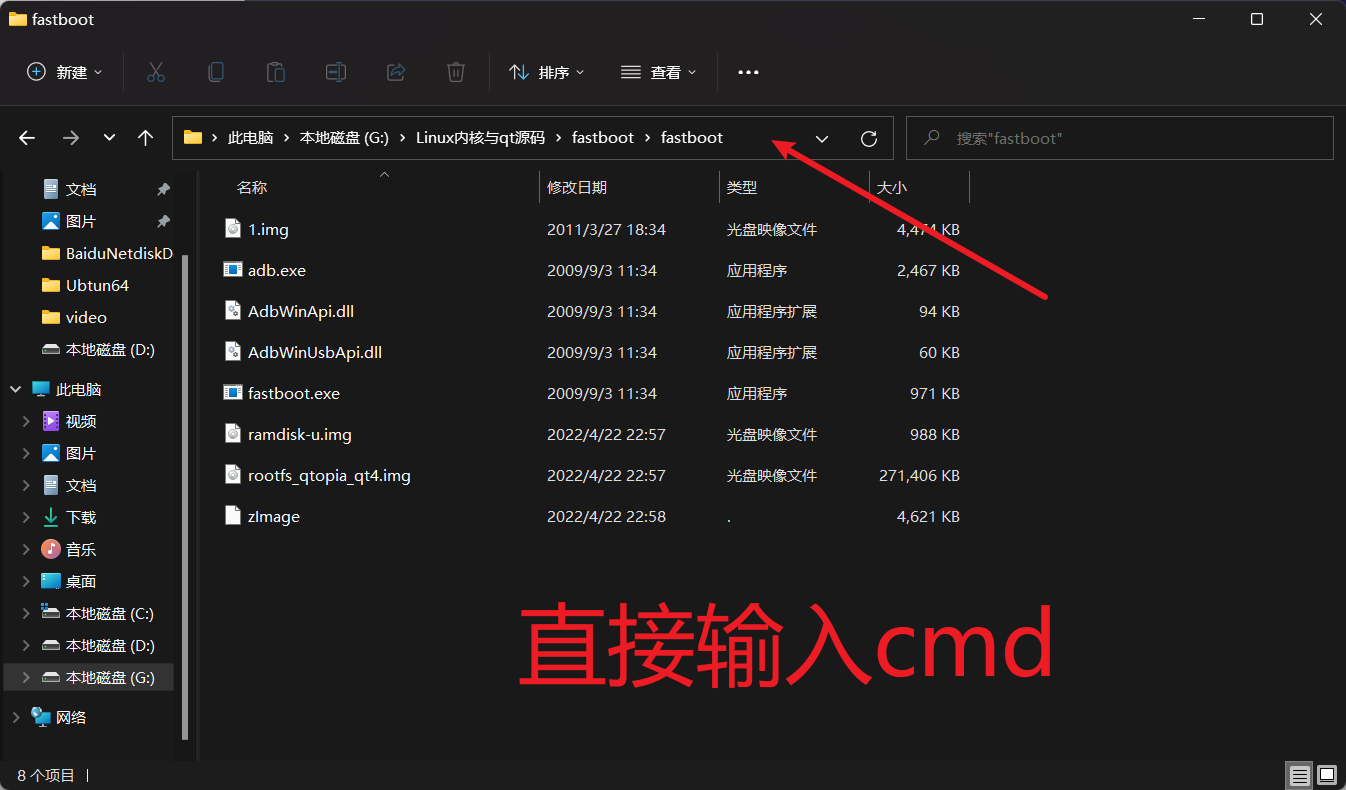This screenshot has width=1346, height=790.
Task: Select the 2,467 KB size cell
Action: coord(928,270)
